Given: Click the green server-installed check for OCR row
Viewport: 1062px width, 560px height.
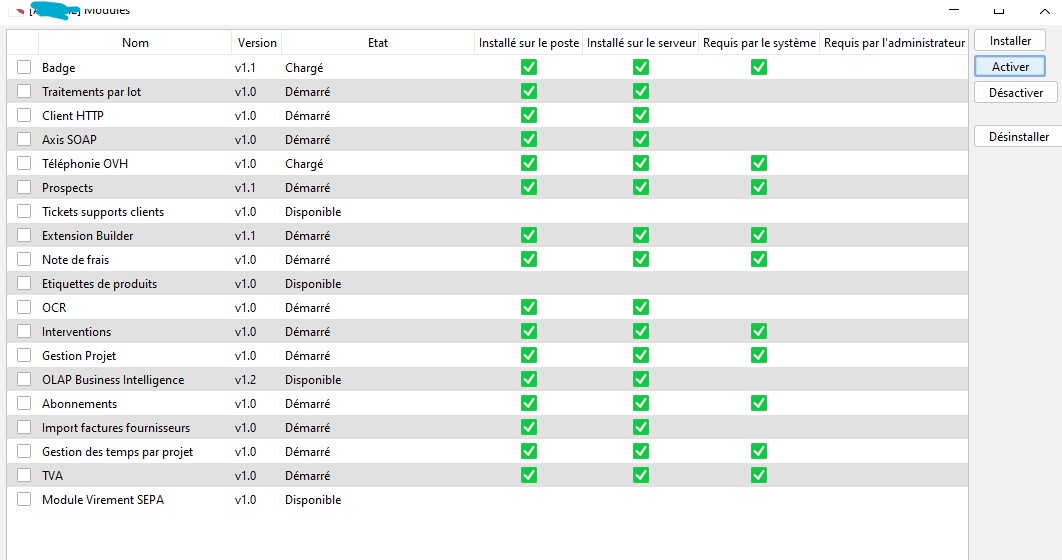Looking at the screenshot, I should [641, 307].
